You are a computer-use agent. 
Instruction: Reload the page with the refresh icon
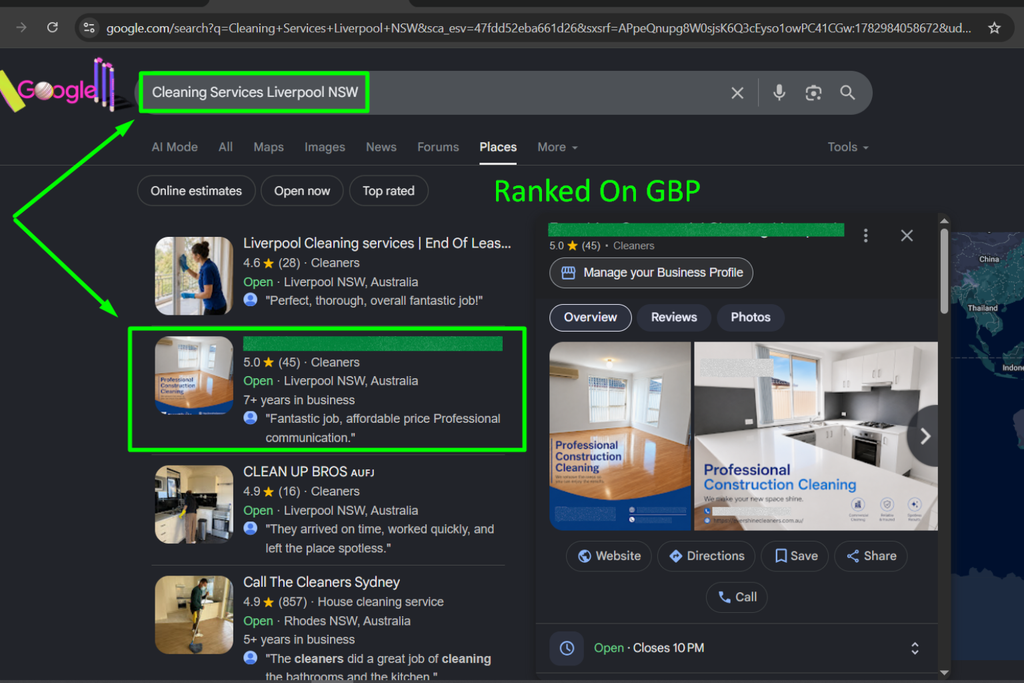coord(52,27)
